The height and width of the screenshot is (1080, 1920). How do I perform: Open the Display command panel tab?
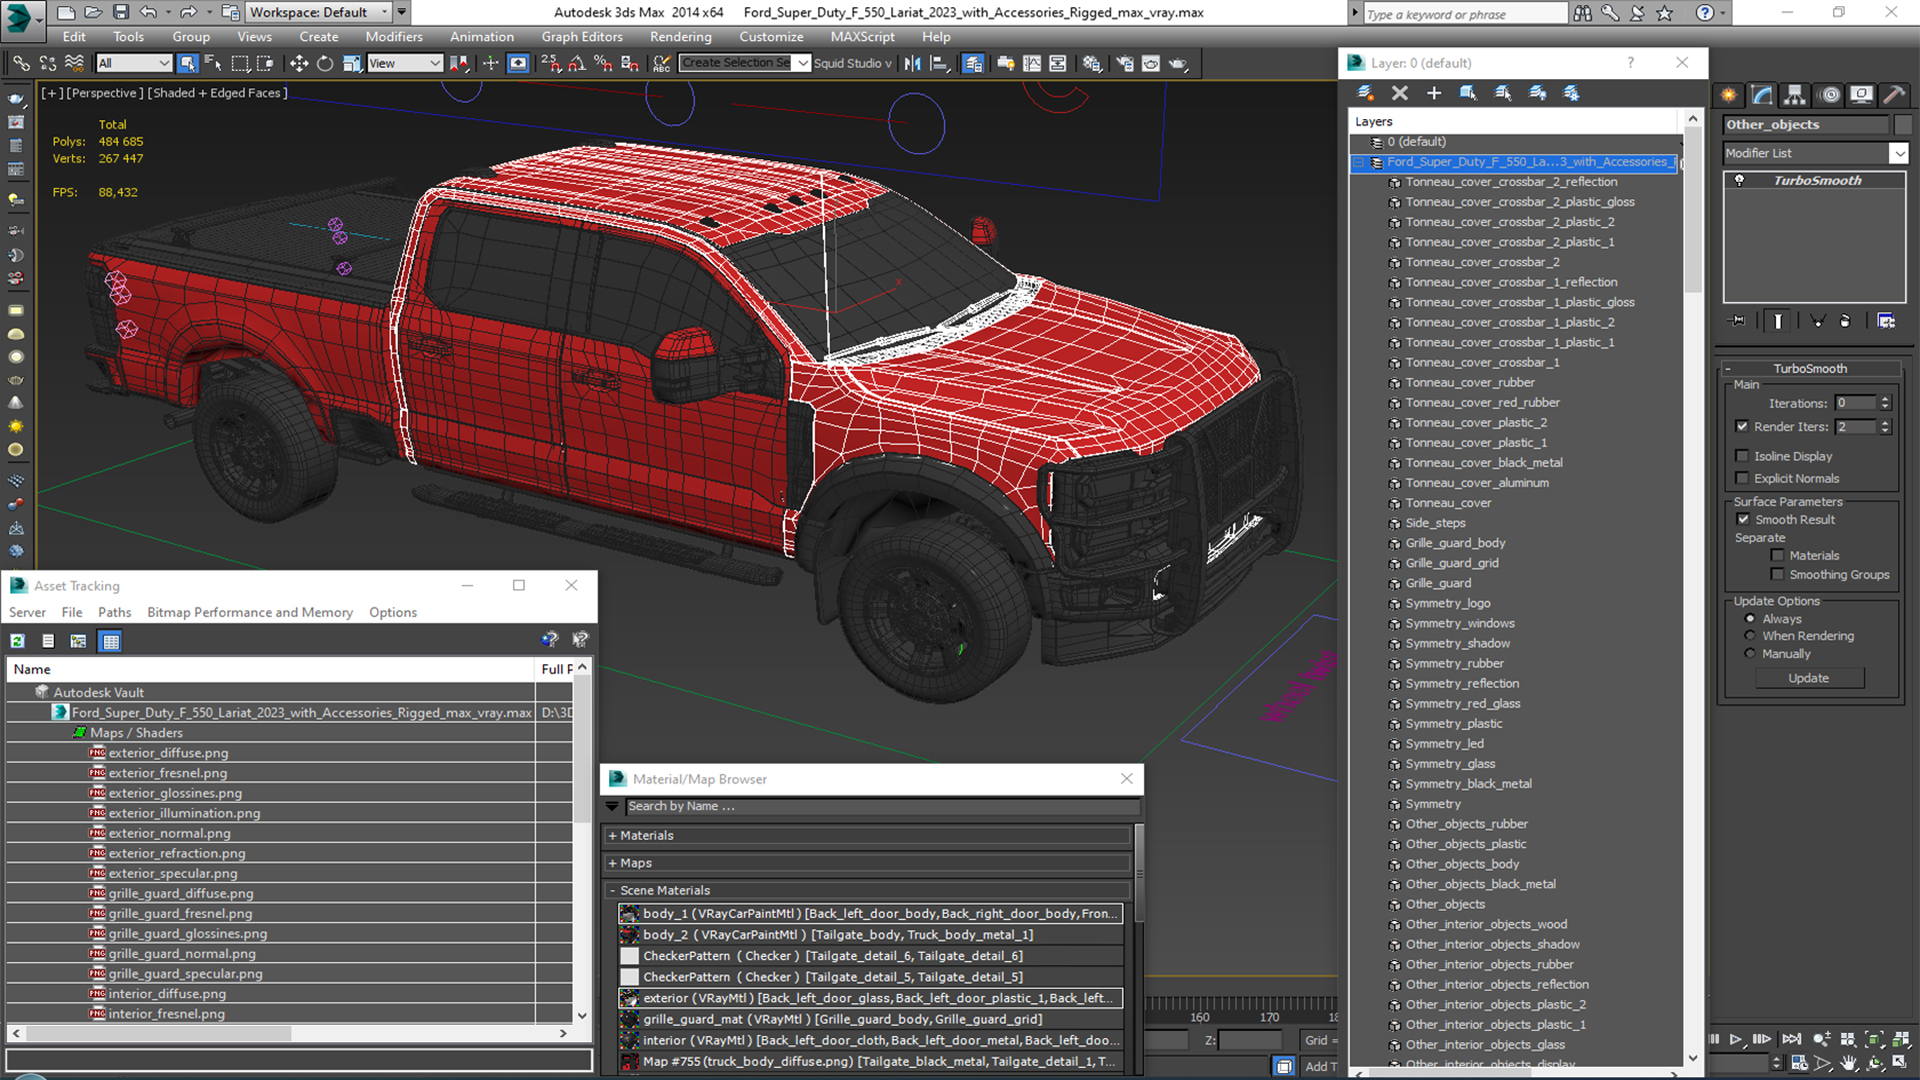coord(1861,95)
